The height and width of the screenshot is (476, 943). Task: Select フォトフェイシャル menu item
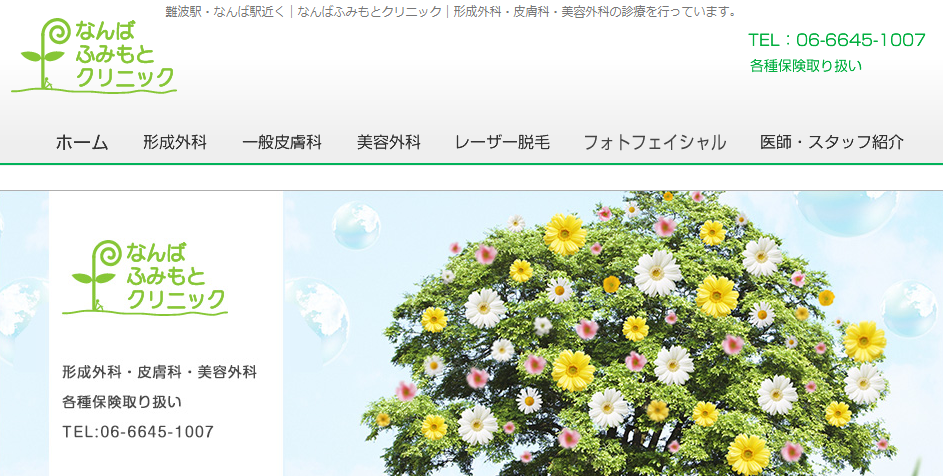(x=655, y=143)
